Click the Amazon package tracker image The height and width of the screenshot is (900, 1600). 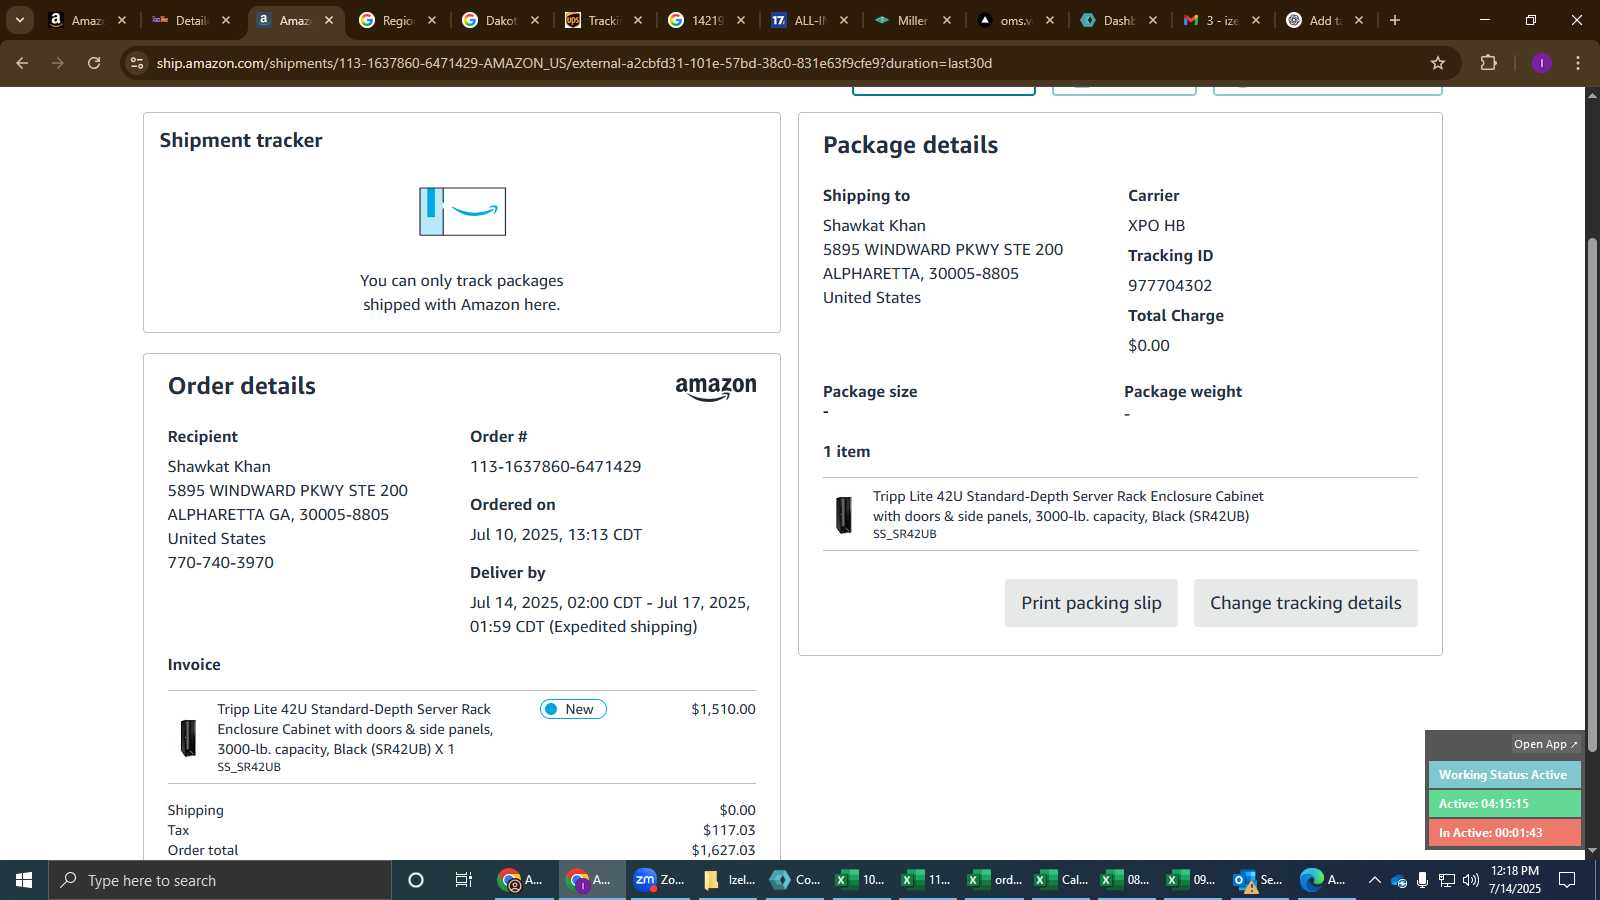[462, 211]
